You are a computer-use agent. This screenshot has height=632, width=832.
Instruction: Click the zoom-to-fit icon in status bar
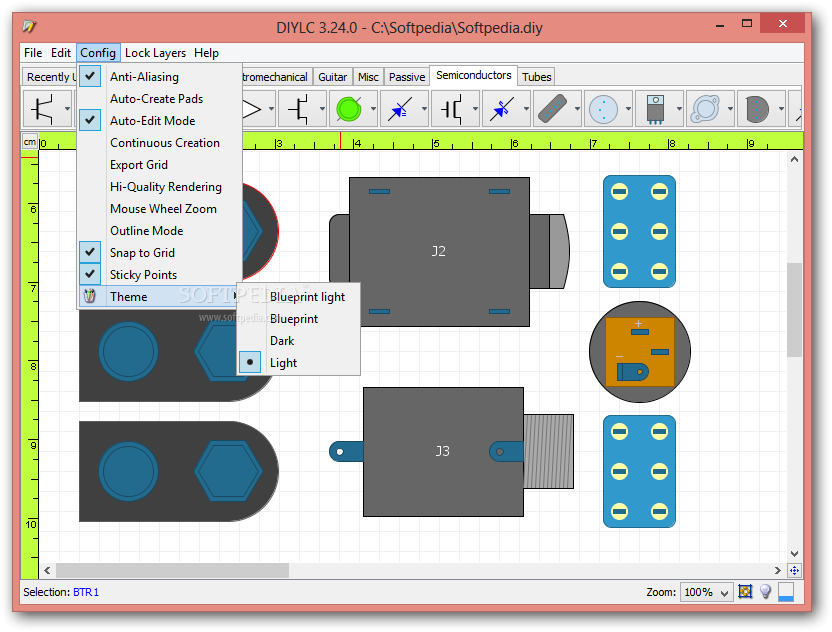coord(745,591)
